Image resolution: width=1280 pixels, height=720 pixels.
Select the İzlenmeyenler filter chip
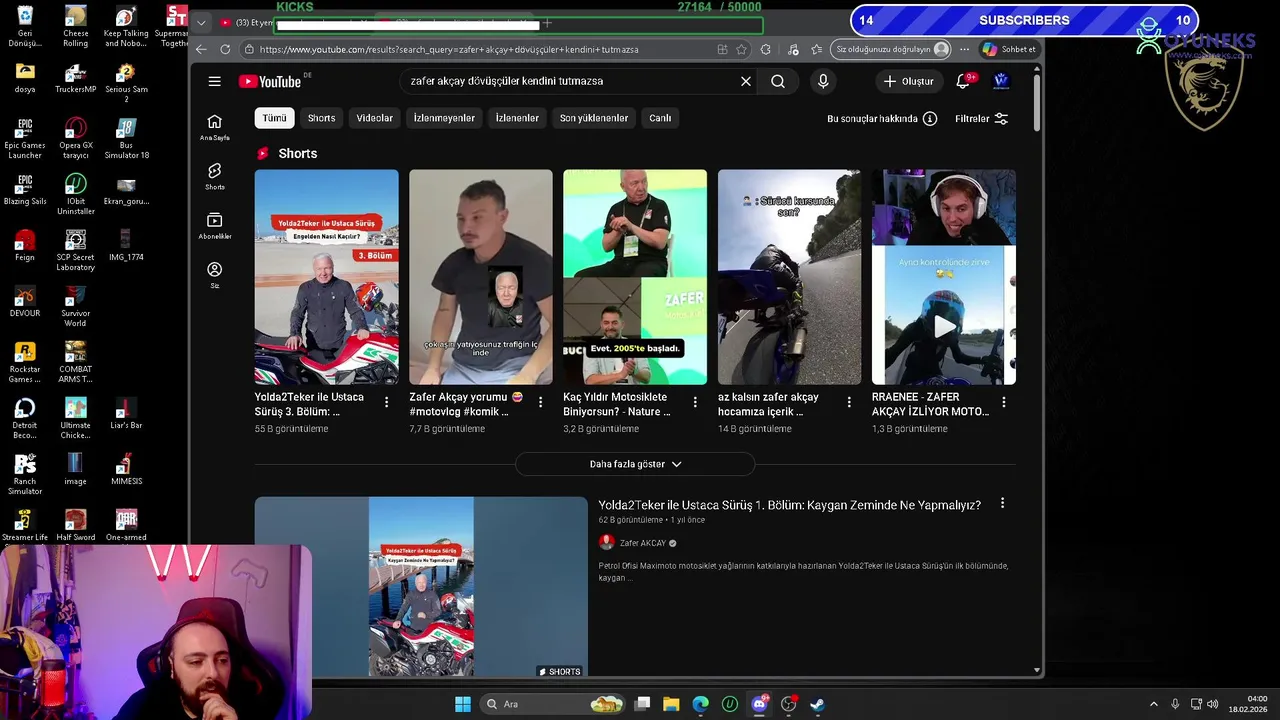click(x=444, y=118)
